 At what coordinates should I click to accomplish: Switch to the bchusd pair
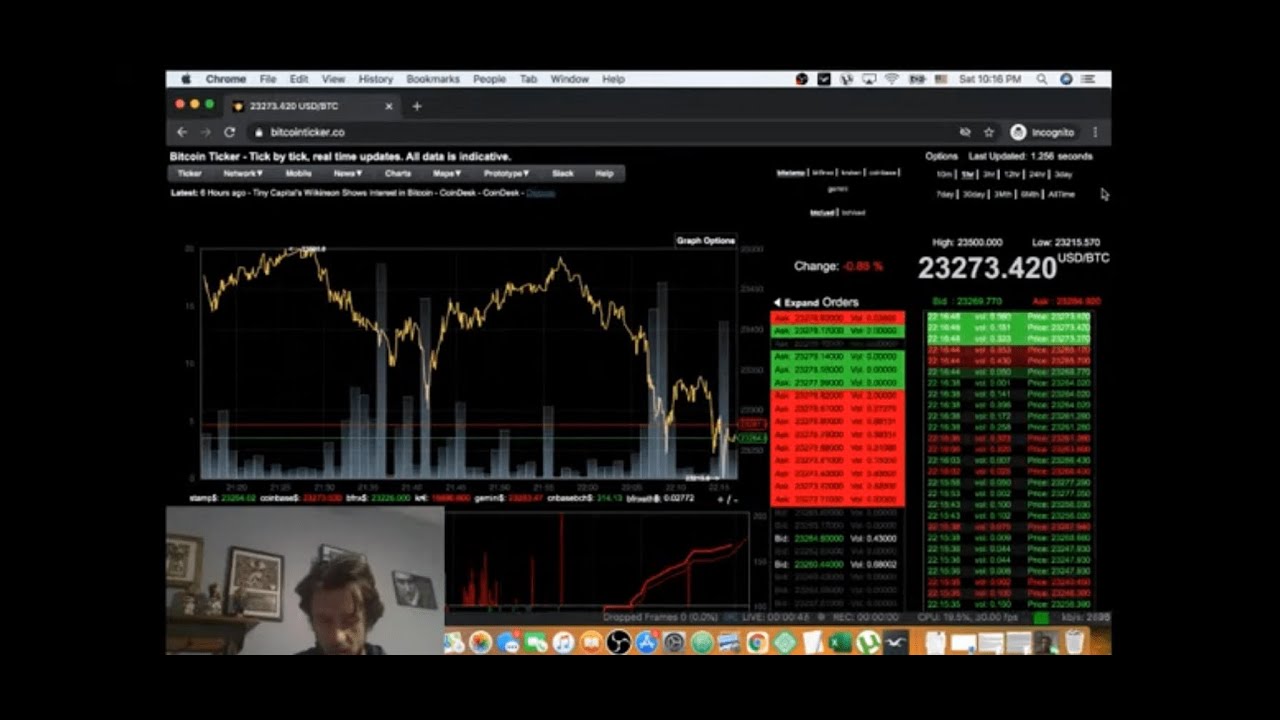(x=853, y=212)
